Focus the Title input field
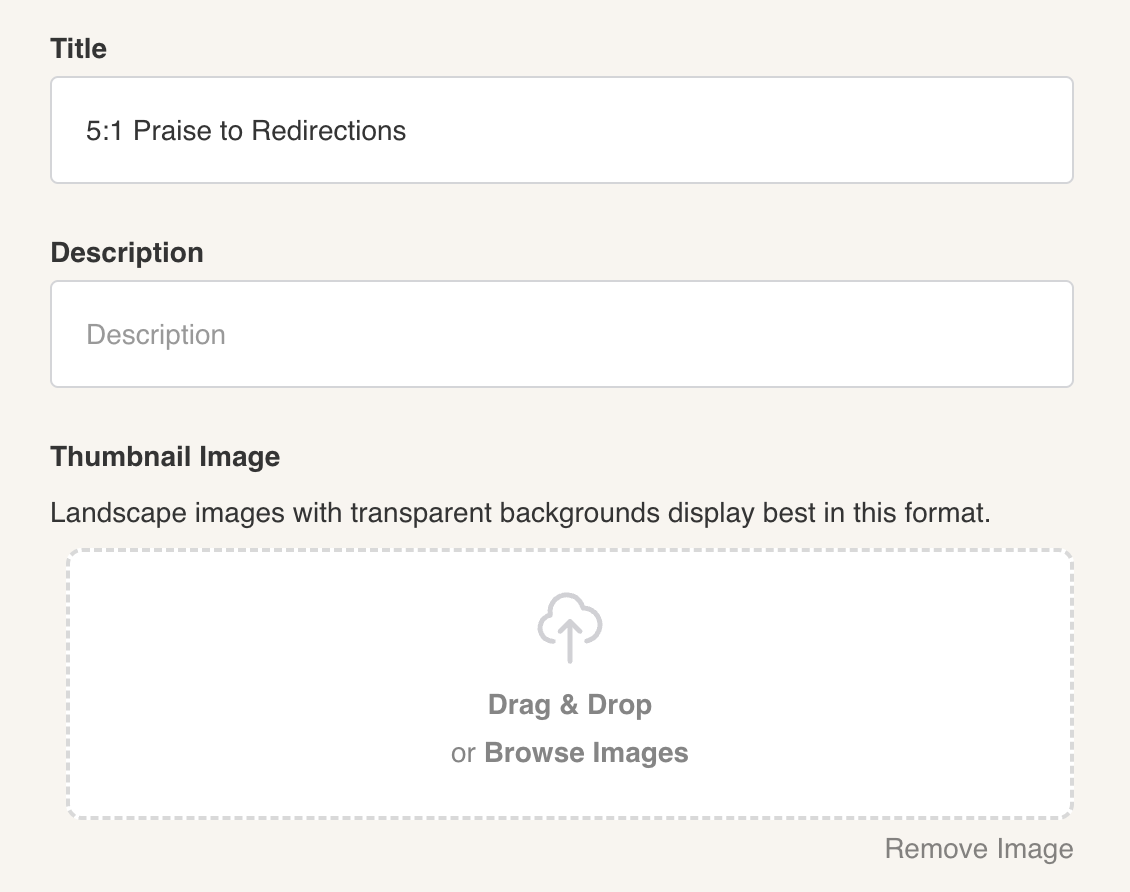Screen dimensions: 1130x892 tap(561, 130)
